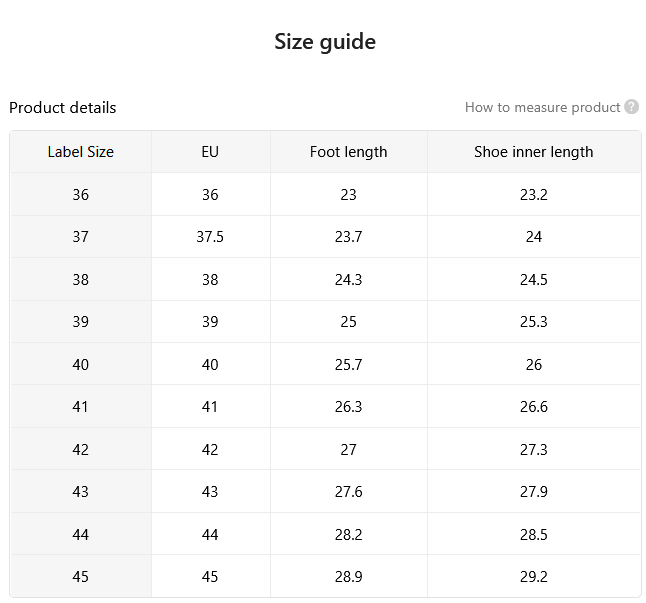Click the Foot length column header

click(x=349, y=152)
